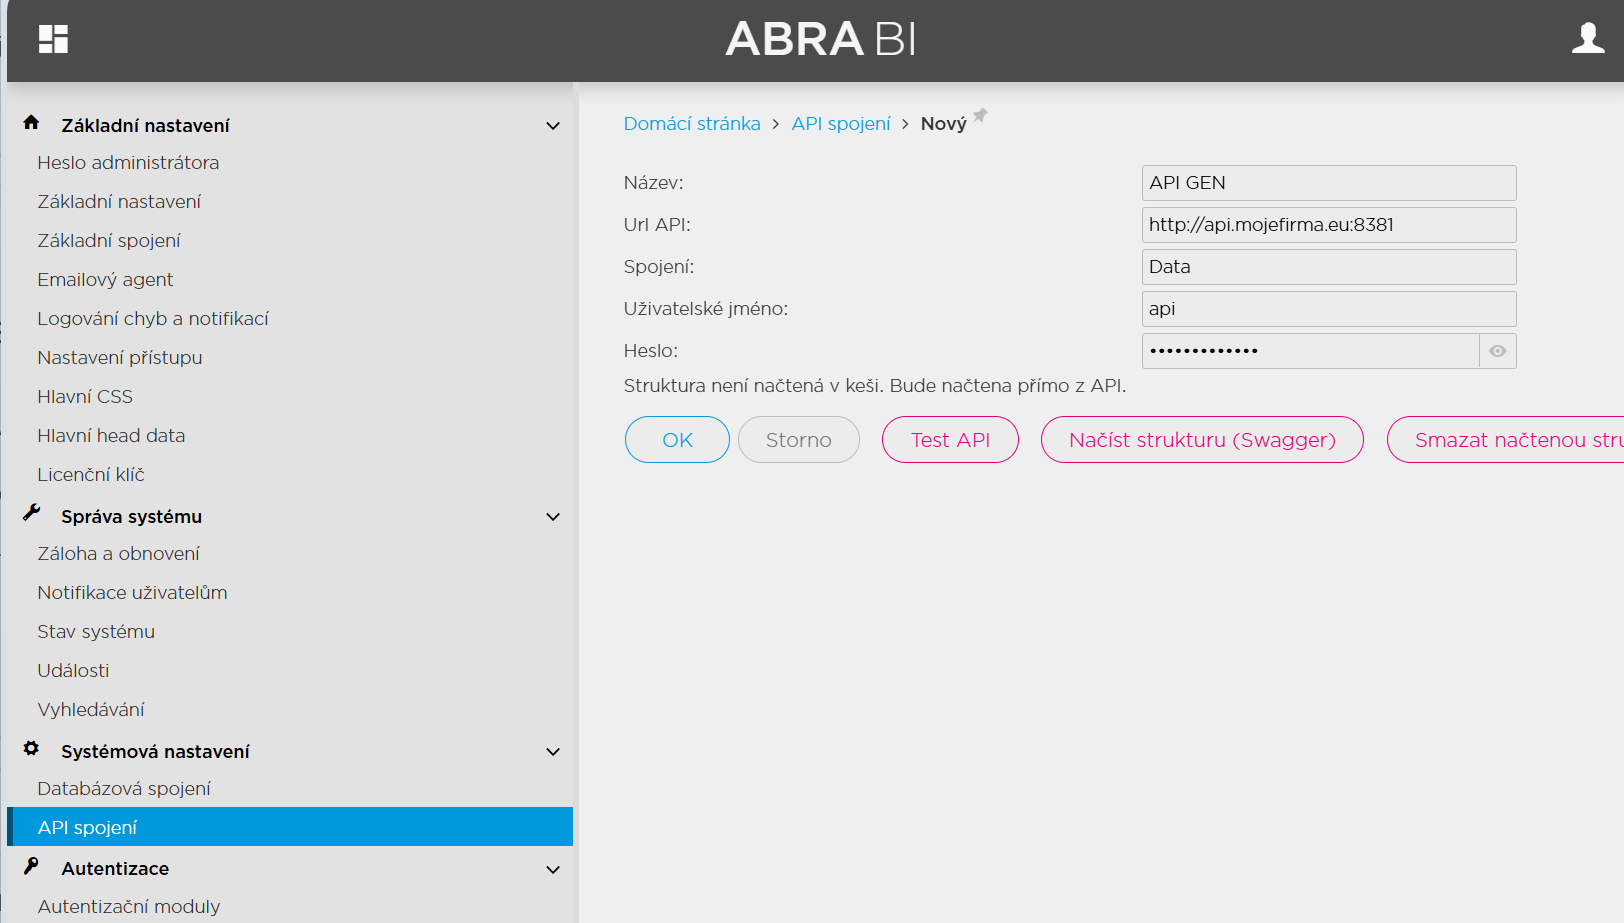
Task: Confirm the form with OK
Action: (677, 440)
